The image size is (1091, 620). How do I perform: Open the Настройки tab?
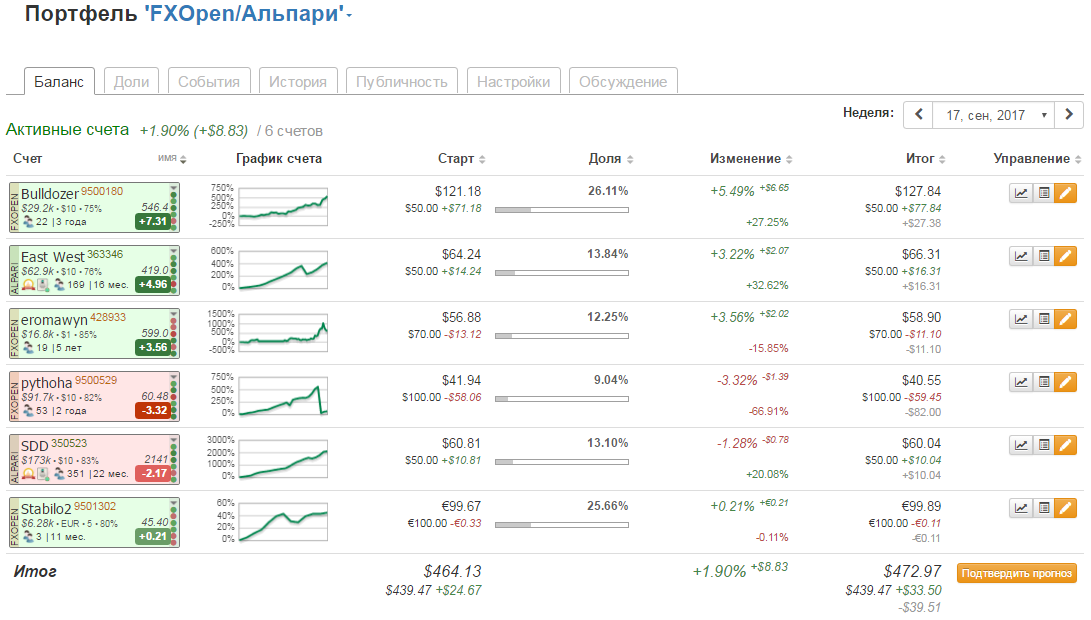pos(513,82)
